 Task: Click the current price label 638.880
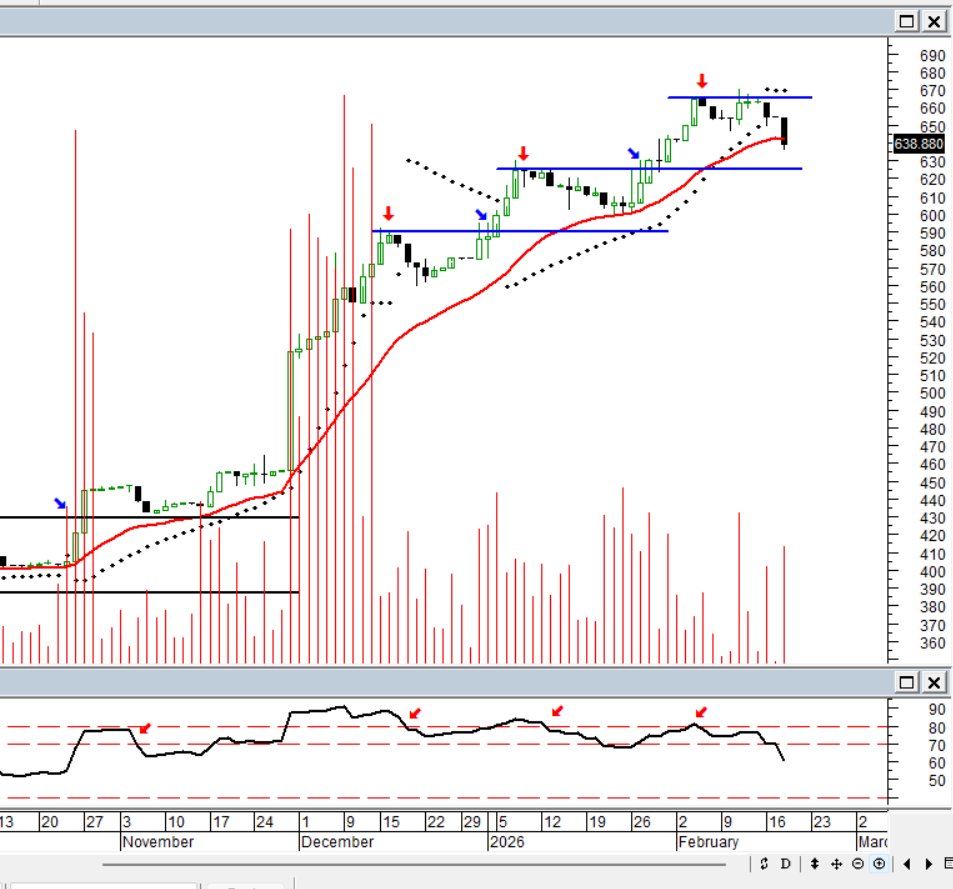click(918, 144)
